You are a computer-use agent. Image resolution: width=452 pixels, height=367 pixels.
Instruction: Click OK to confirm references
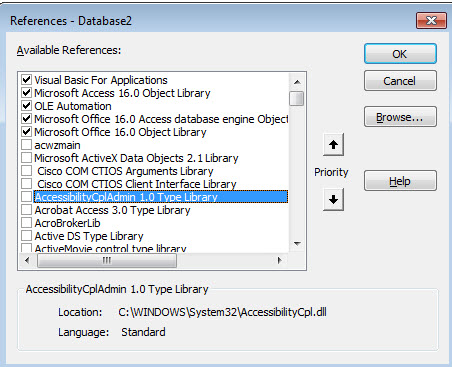(x=400, y=54)
